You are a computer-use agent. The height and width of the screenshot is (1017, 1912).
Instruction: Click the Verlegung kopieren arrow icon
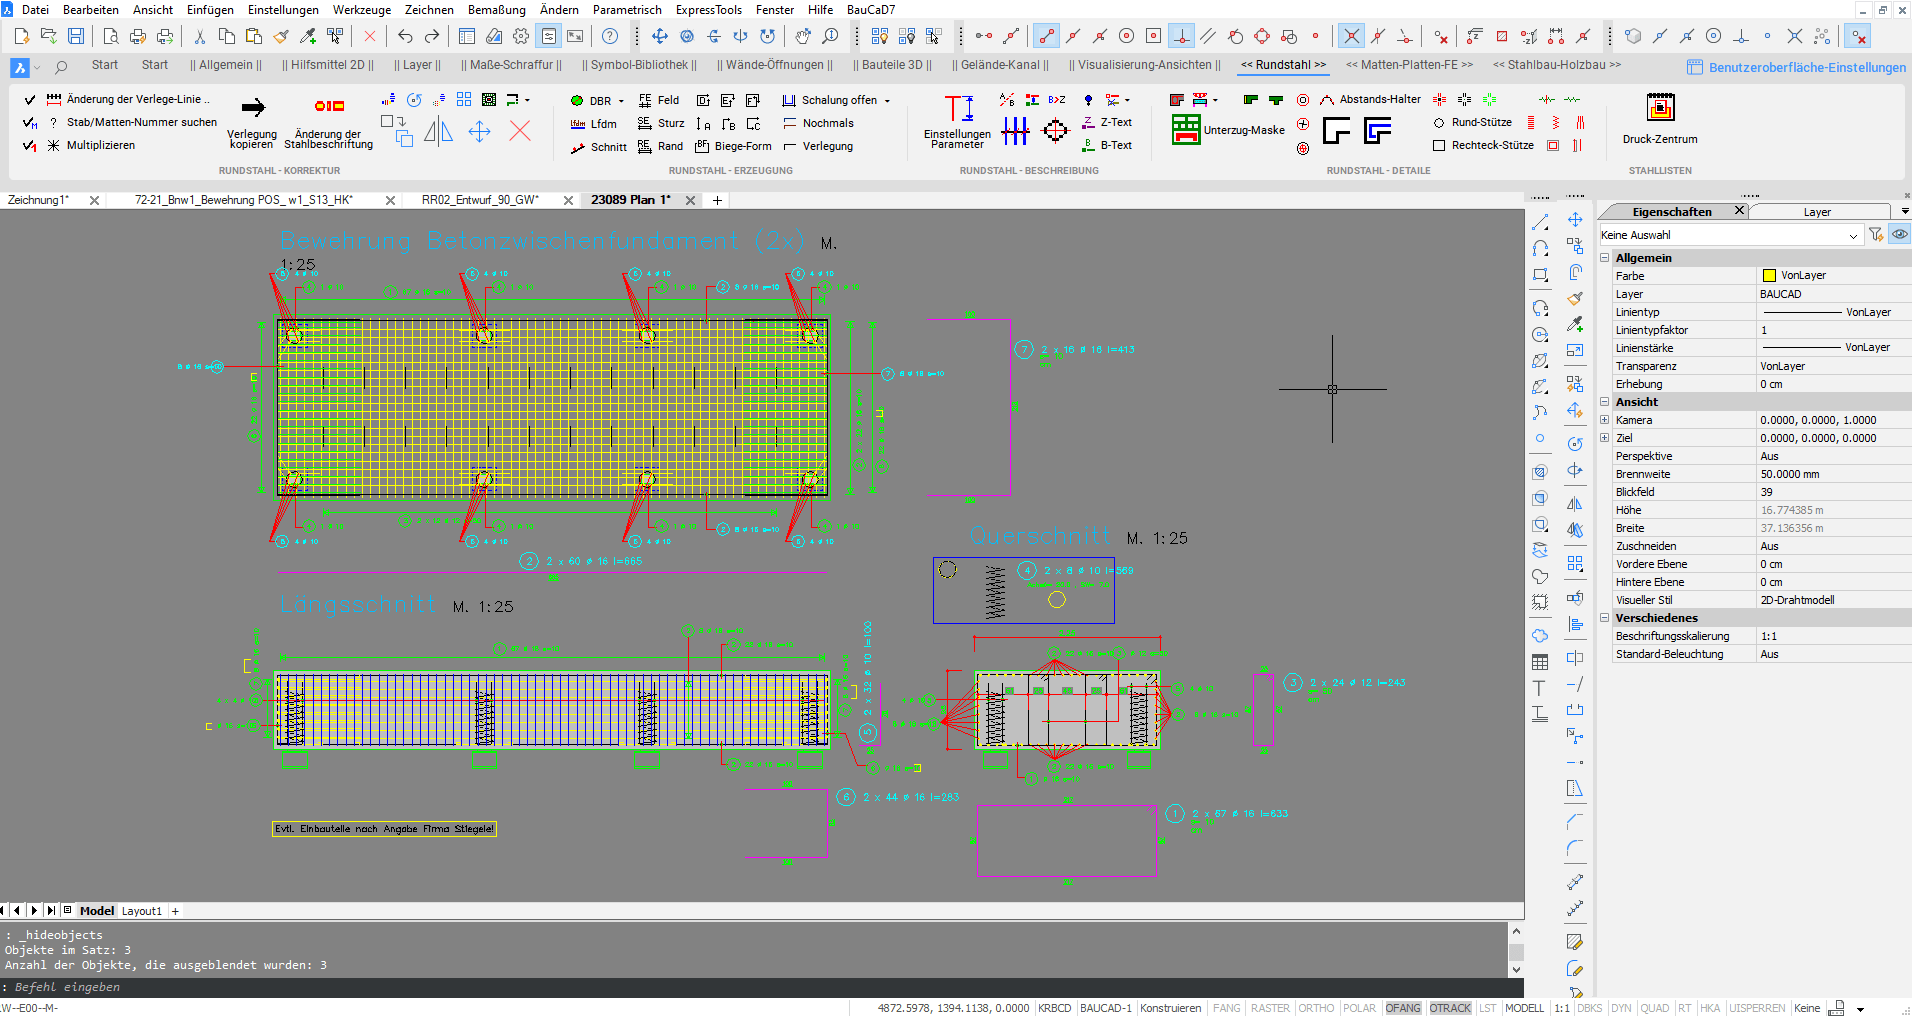click(253, 107)
